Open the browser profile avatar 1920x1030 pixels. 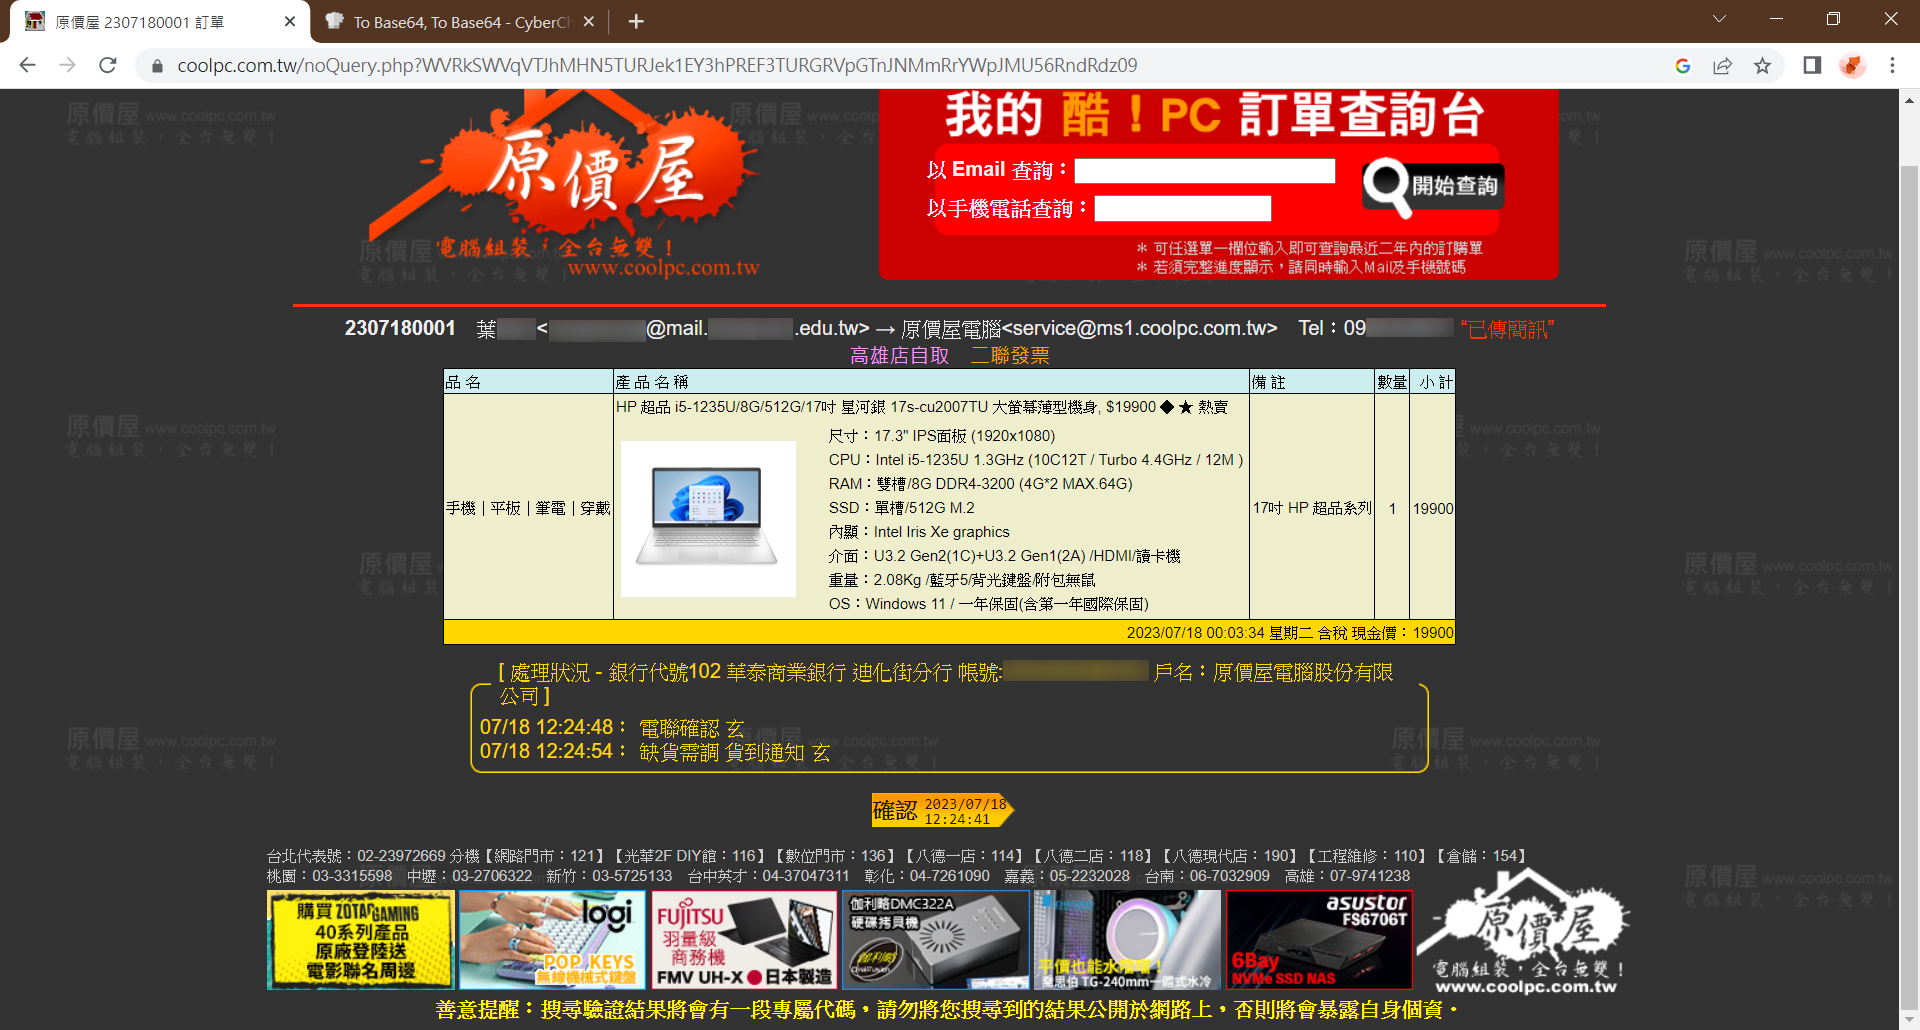pyautogui.click(x=1852, y=65)
